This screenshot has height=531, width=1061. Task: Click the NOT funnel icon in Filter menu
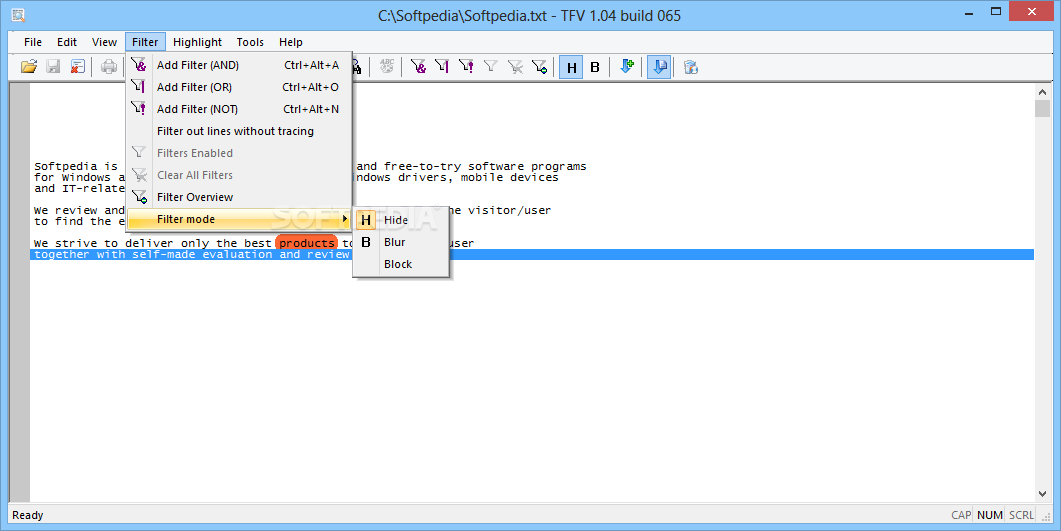coord(139,108)
